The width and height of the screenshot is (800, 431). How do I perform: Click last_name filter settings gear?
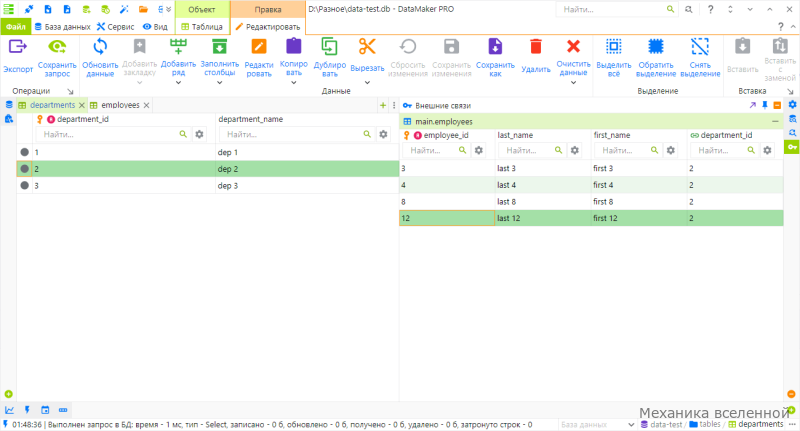pyautogui.click(x=575, y=150)
